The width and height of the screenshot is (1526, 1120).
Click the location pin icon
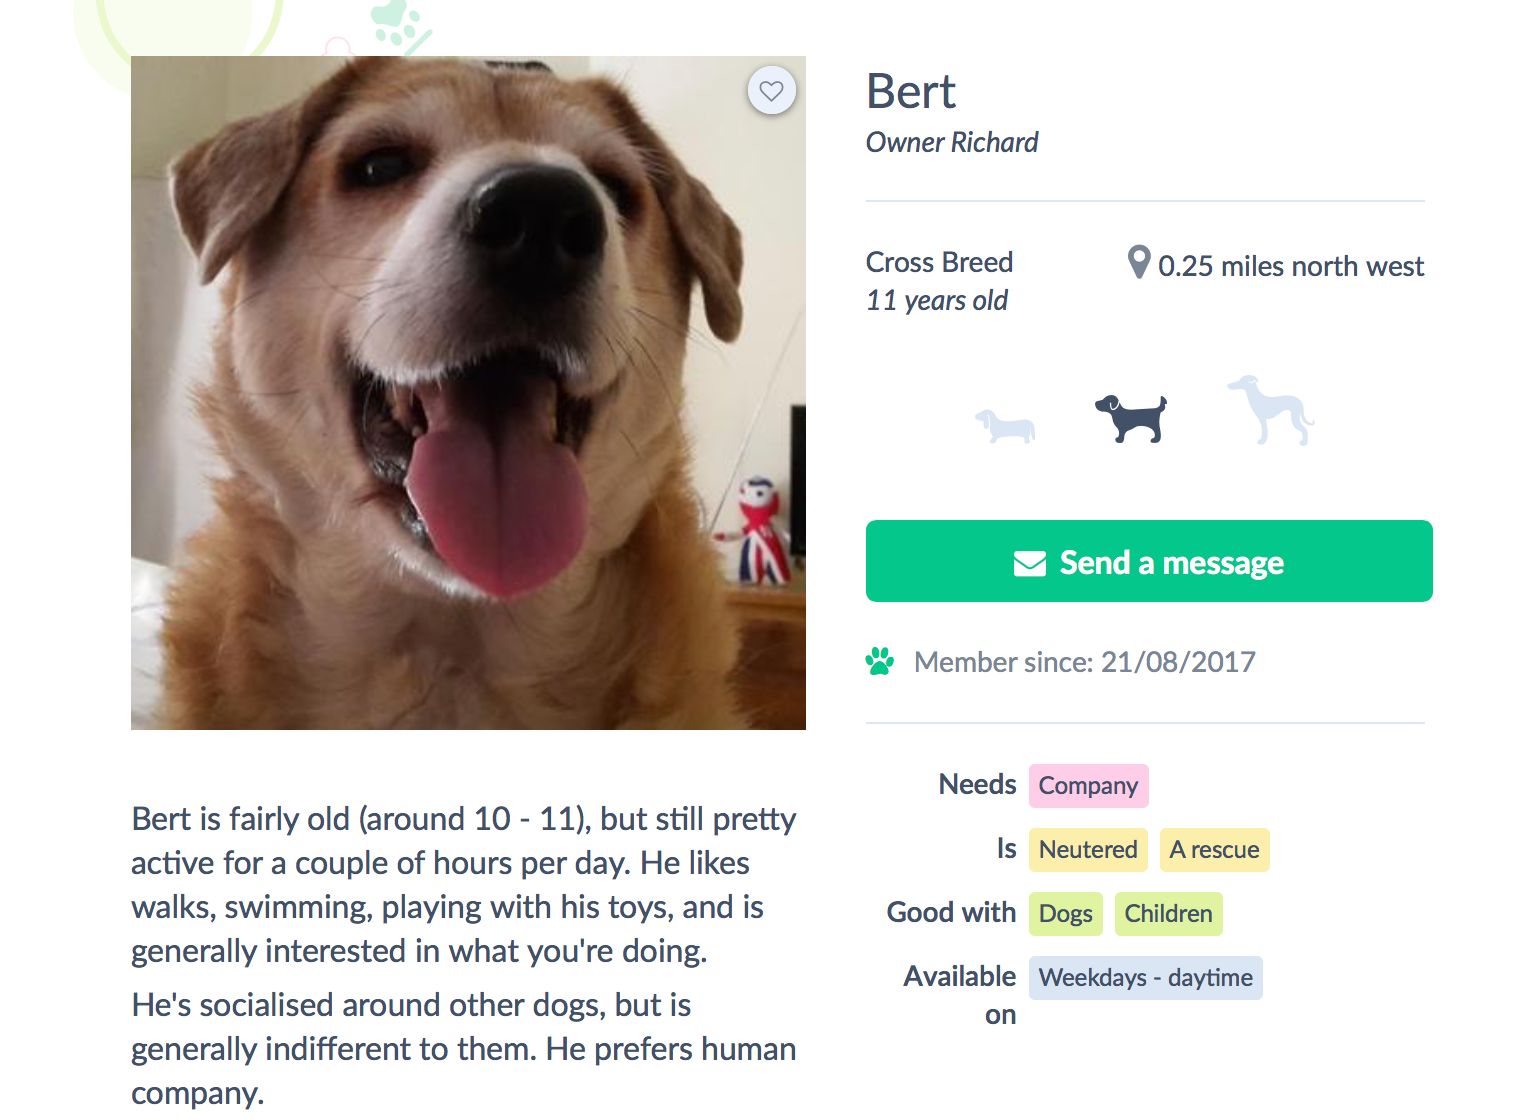pyautogui.click(x=1139, y=263)
